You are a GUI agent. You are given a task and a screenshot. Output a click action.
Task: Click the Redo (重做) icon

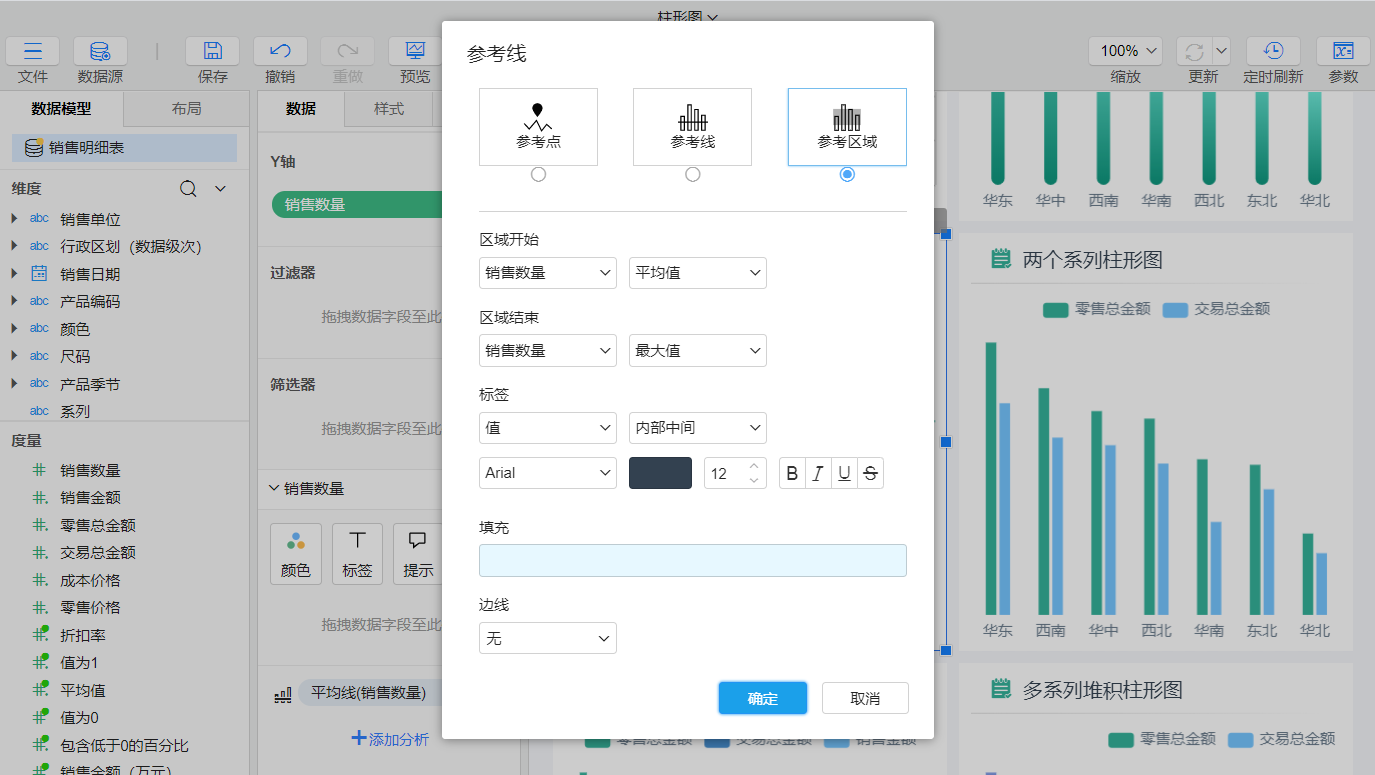click(x=346, y=50)
